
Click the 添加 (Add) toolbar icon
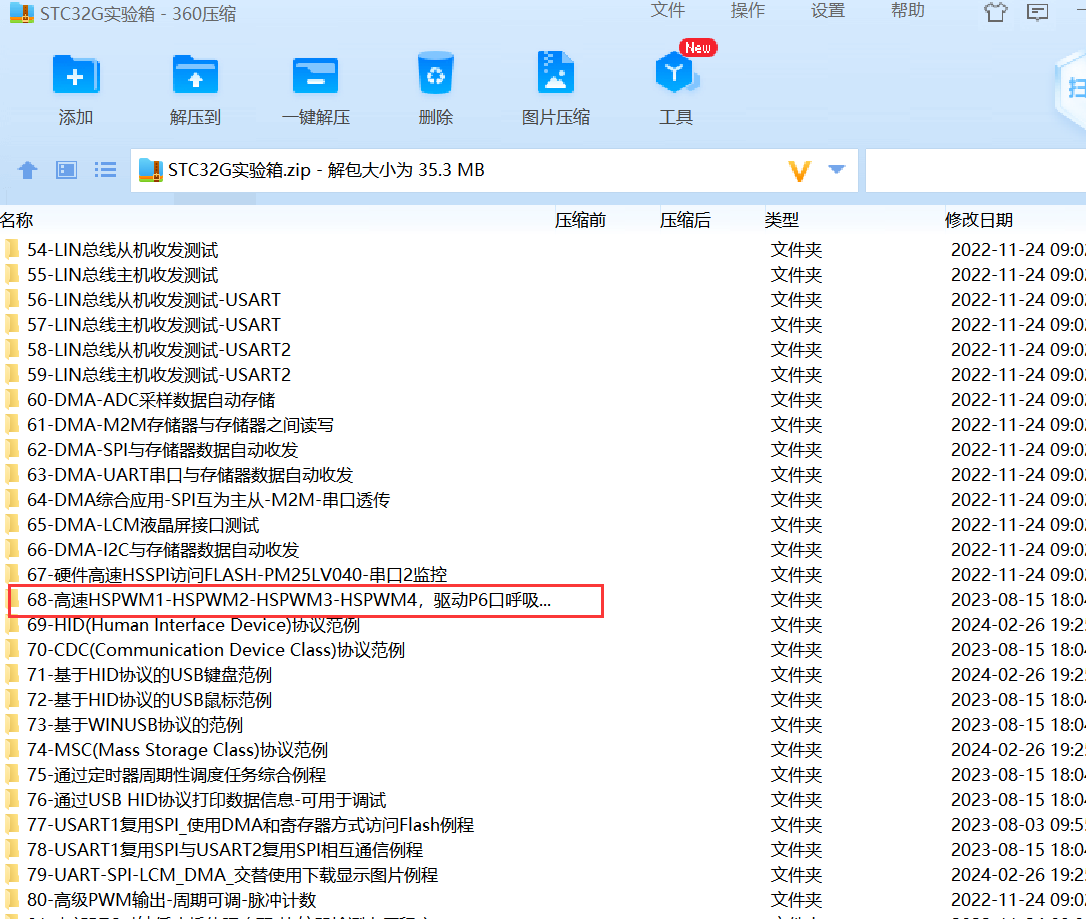click(76, 75)
